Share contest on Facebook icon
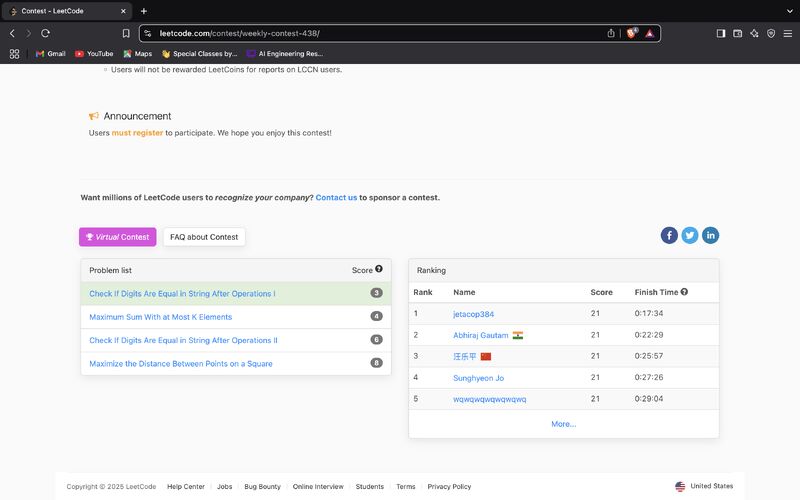The height and width of the screenshot is (500, 800). point(669,235)
